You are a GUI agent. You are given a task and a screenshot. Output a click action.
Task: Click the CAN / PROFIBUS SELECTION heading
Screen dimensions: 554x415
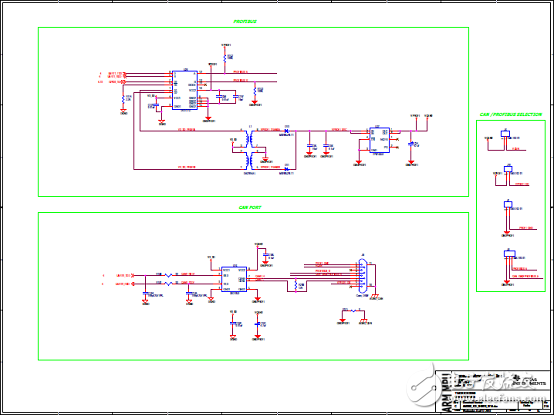click(511, 115)
